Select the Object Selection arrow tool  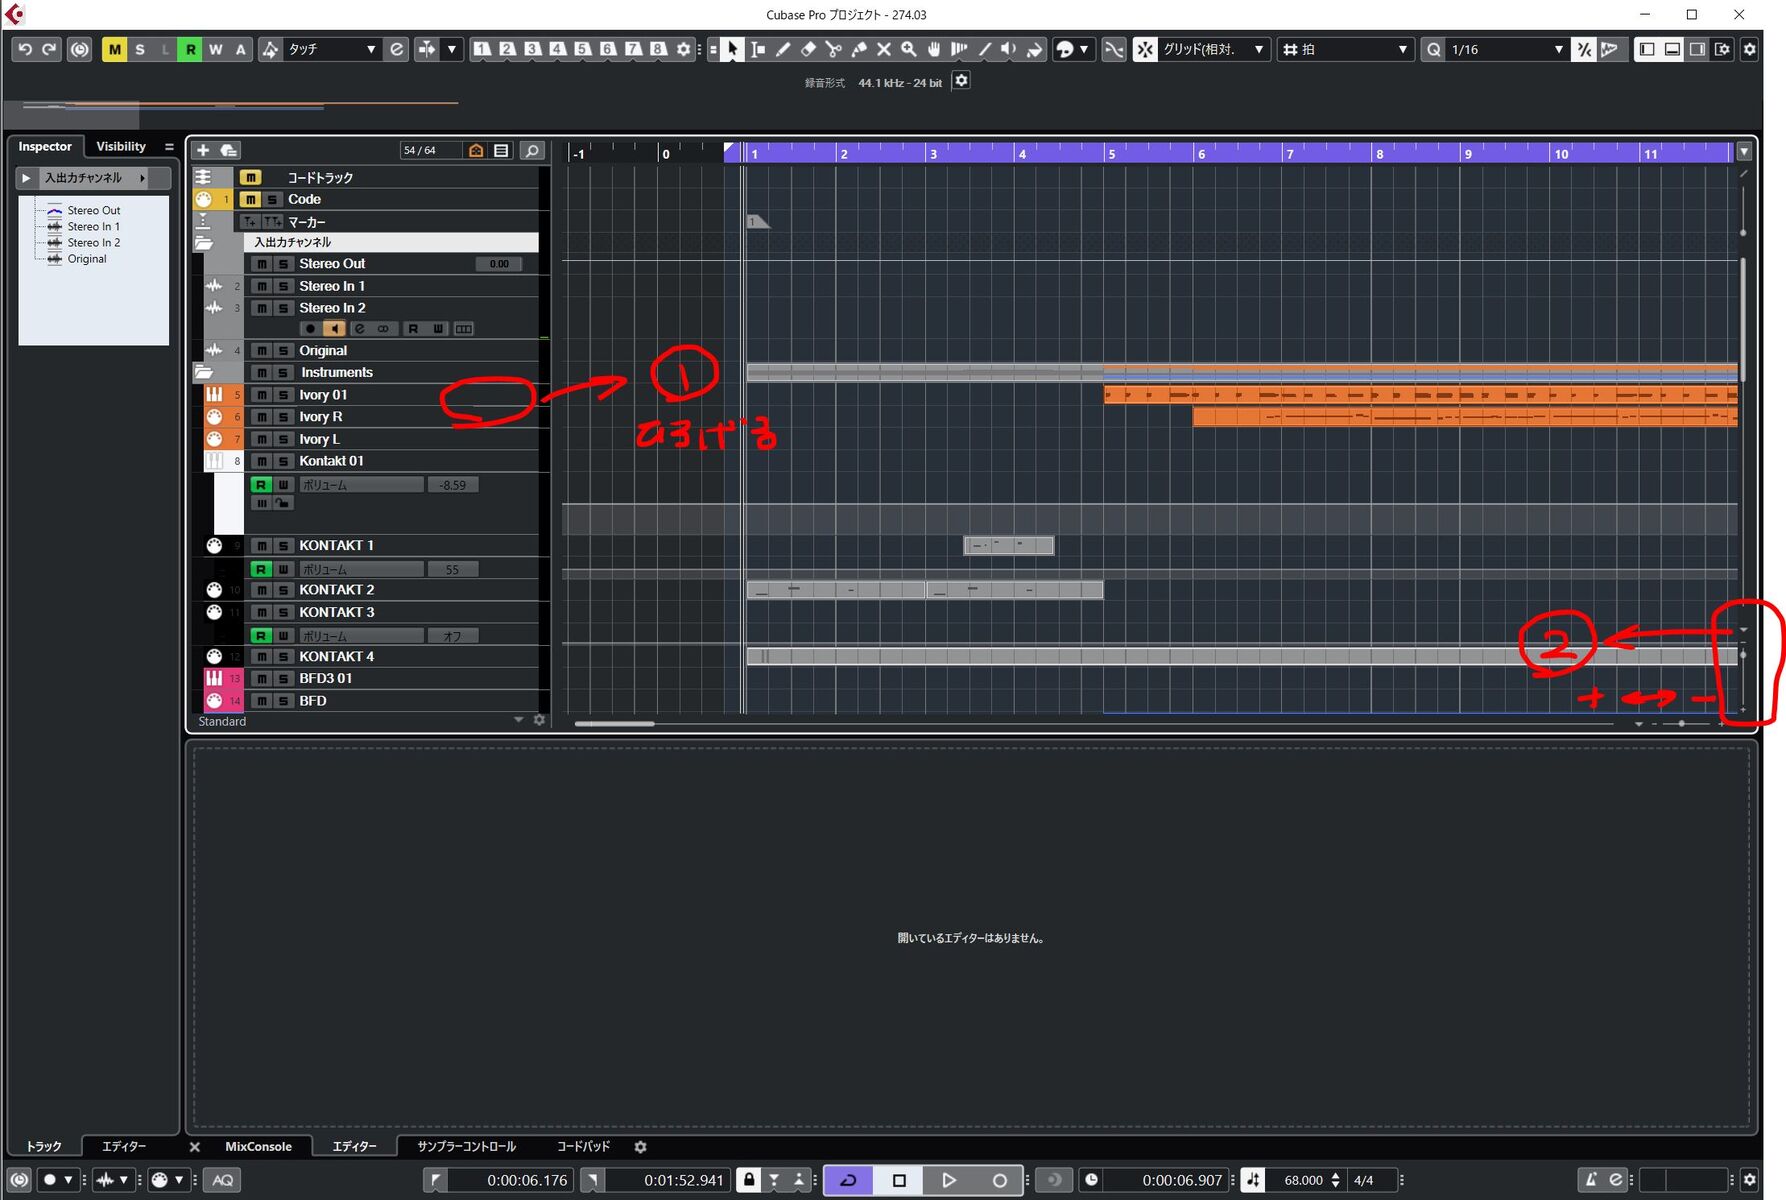732,49
